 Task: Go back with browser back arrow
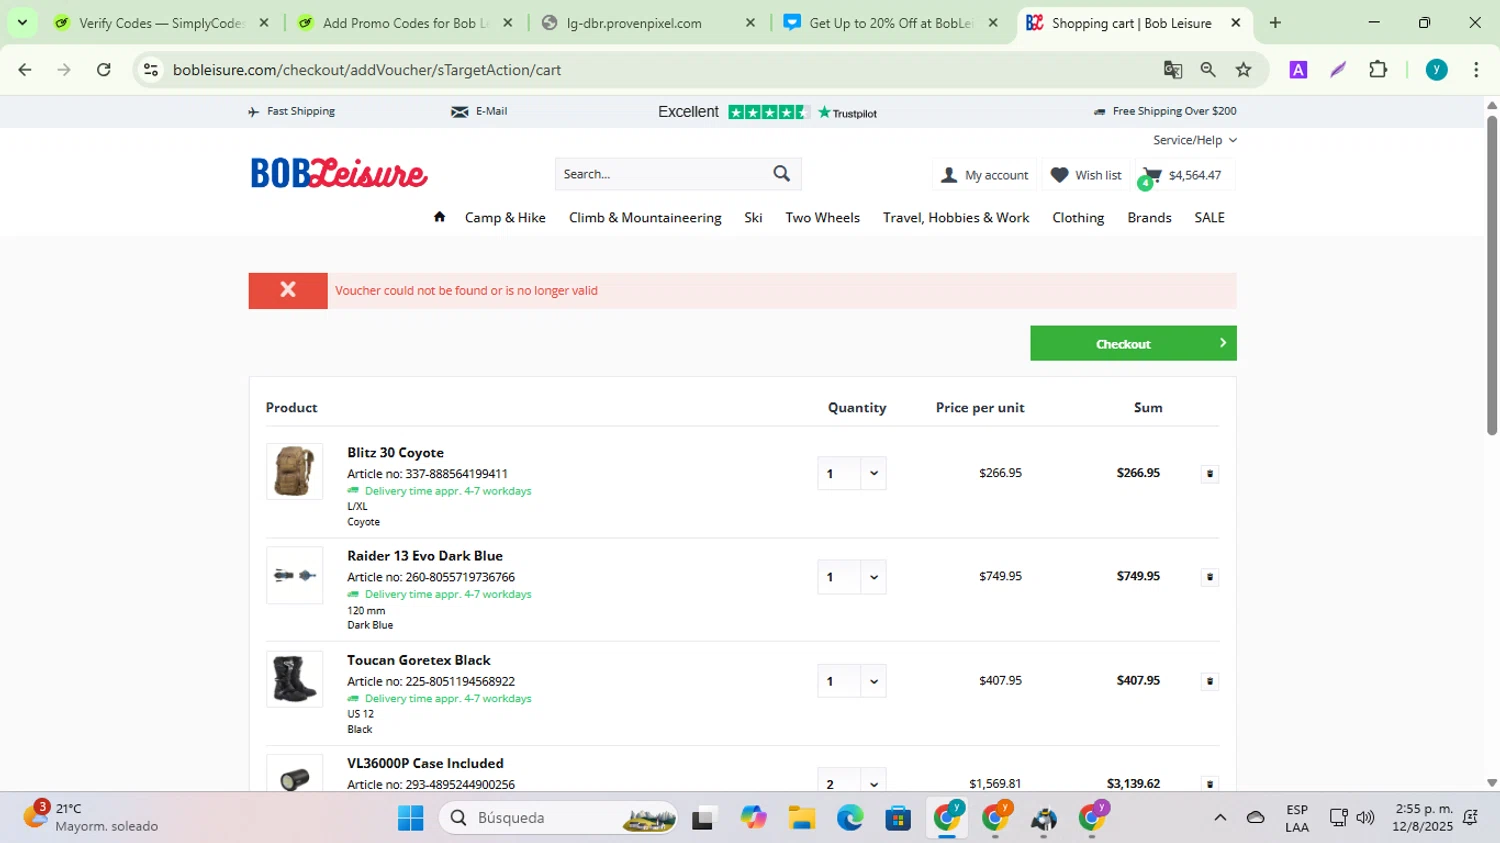pyautogui.click(x=25, y=70)
